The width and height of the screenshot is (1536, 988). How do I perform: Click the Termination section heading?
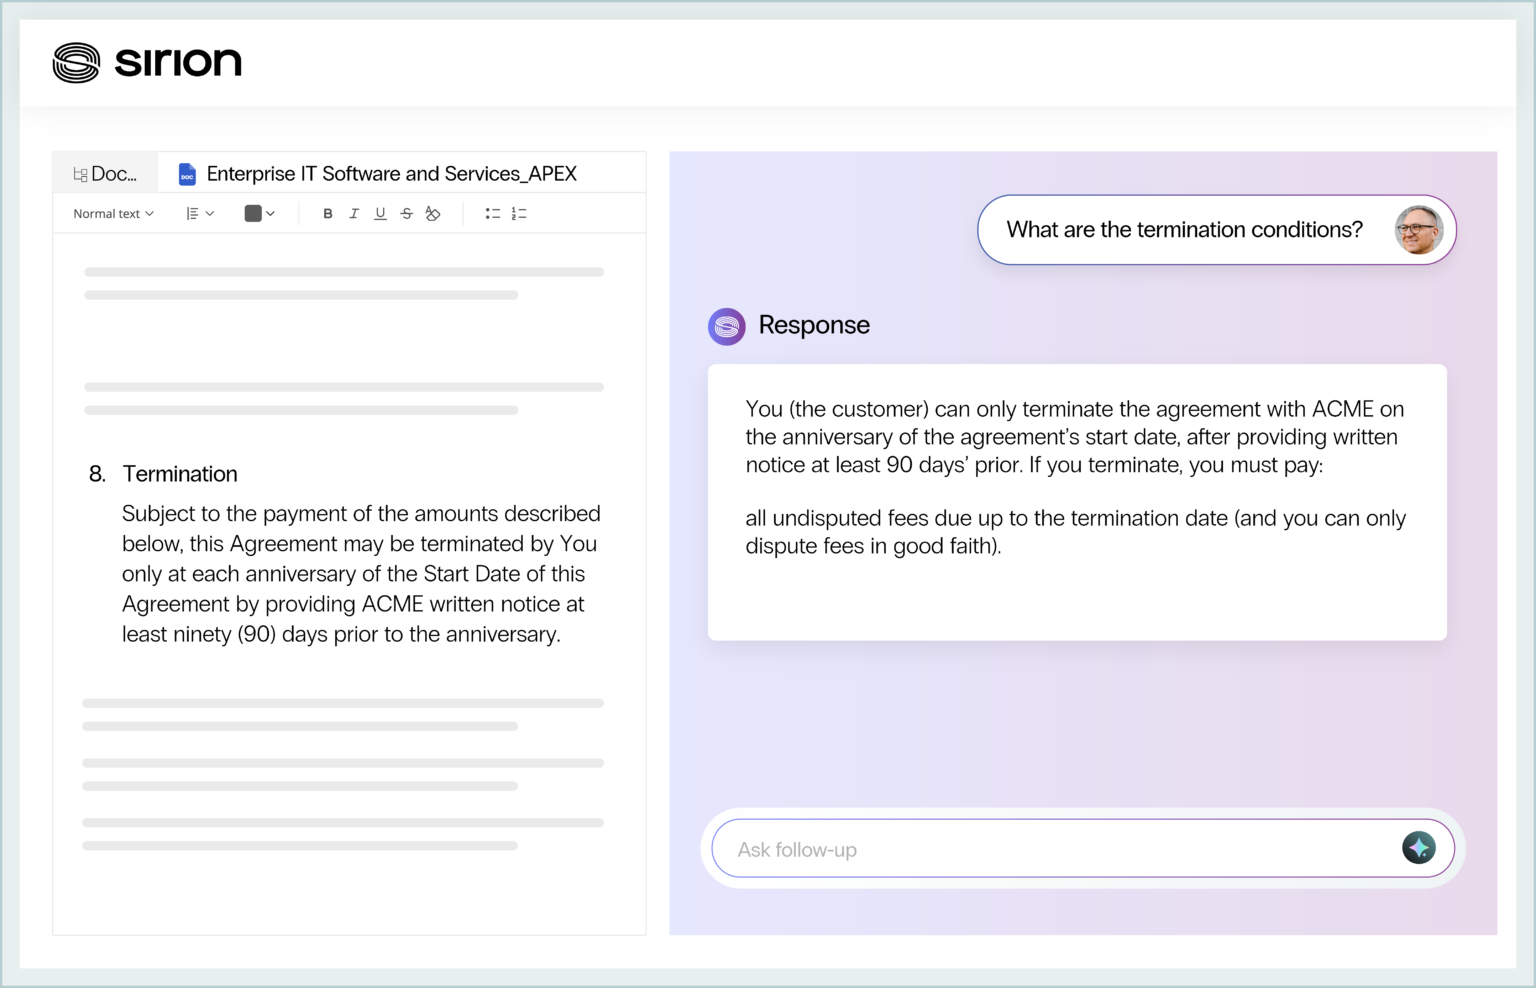pos(180,474)
